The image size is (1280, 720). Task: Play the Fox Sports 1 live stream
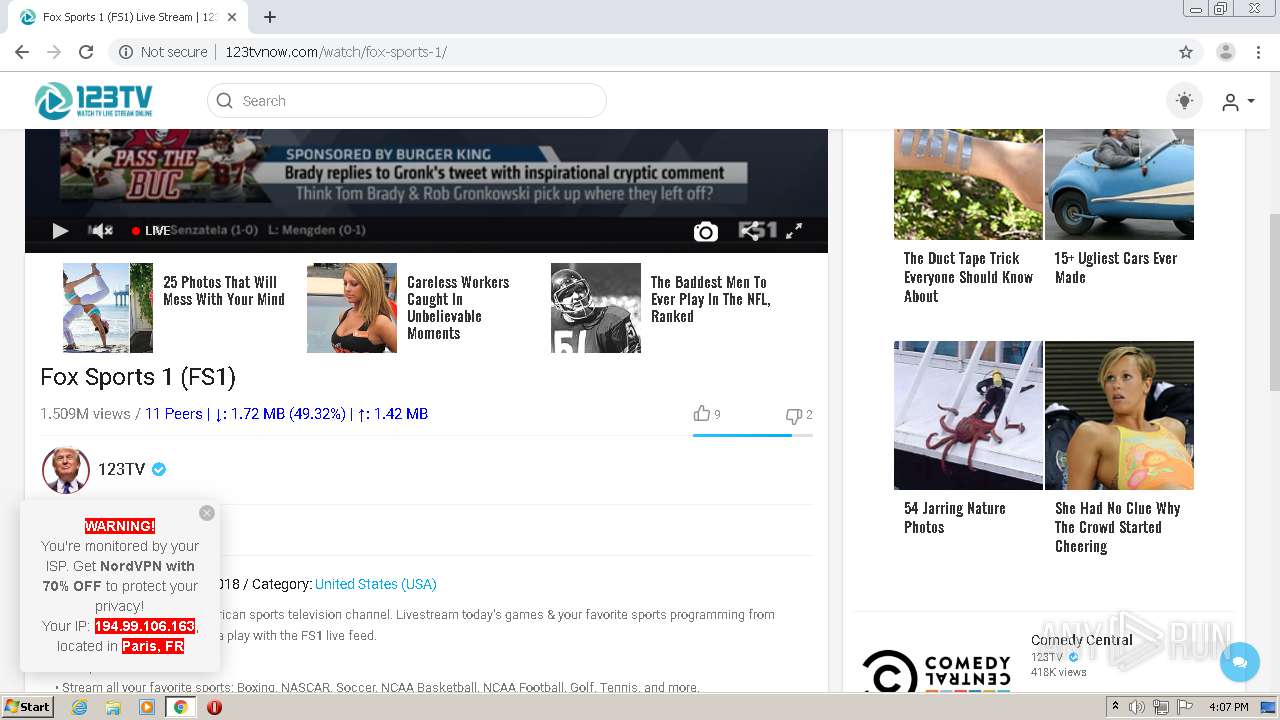click(x=60, y=231)
